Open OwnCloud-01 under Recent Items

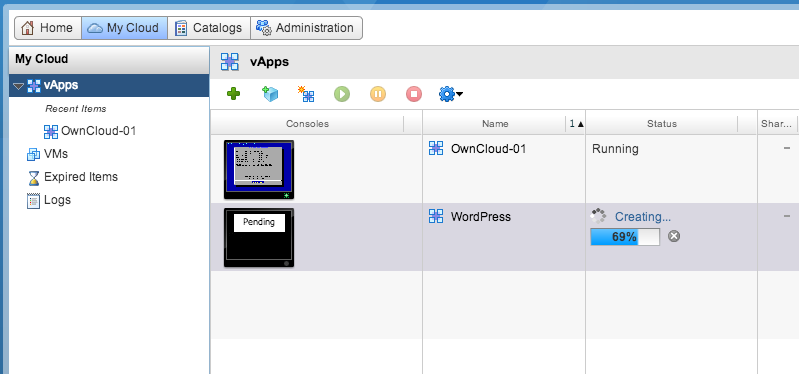click(x=98, y=131)
